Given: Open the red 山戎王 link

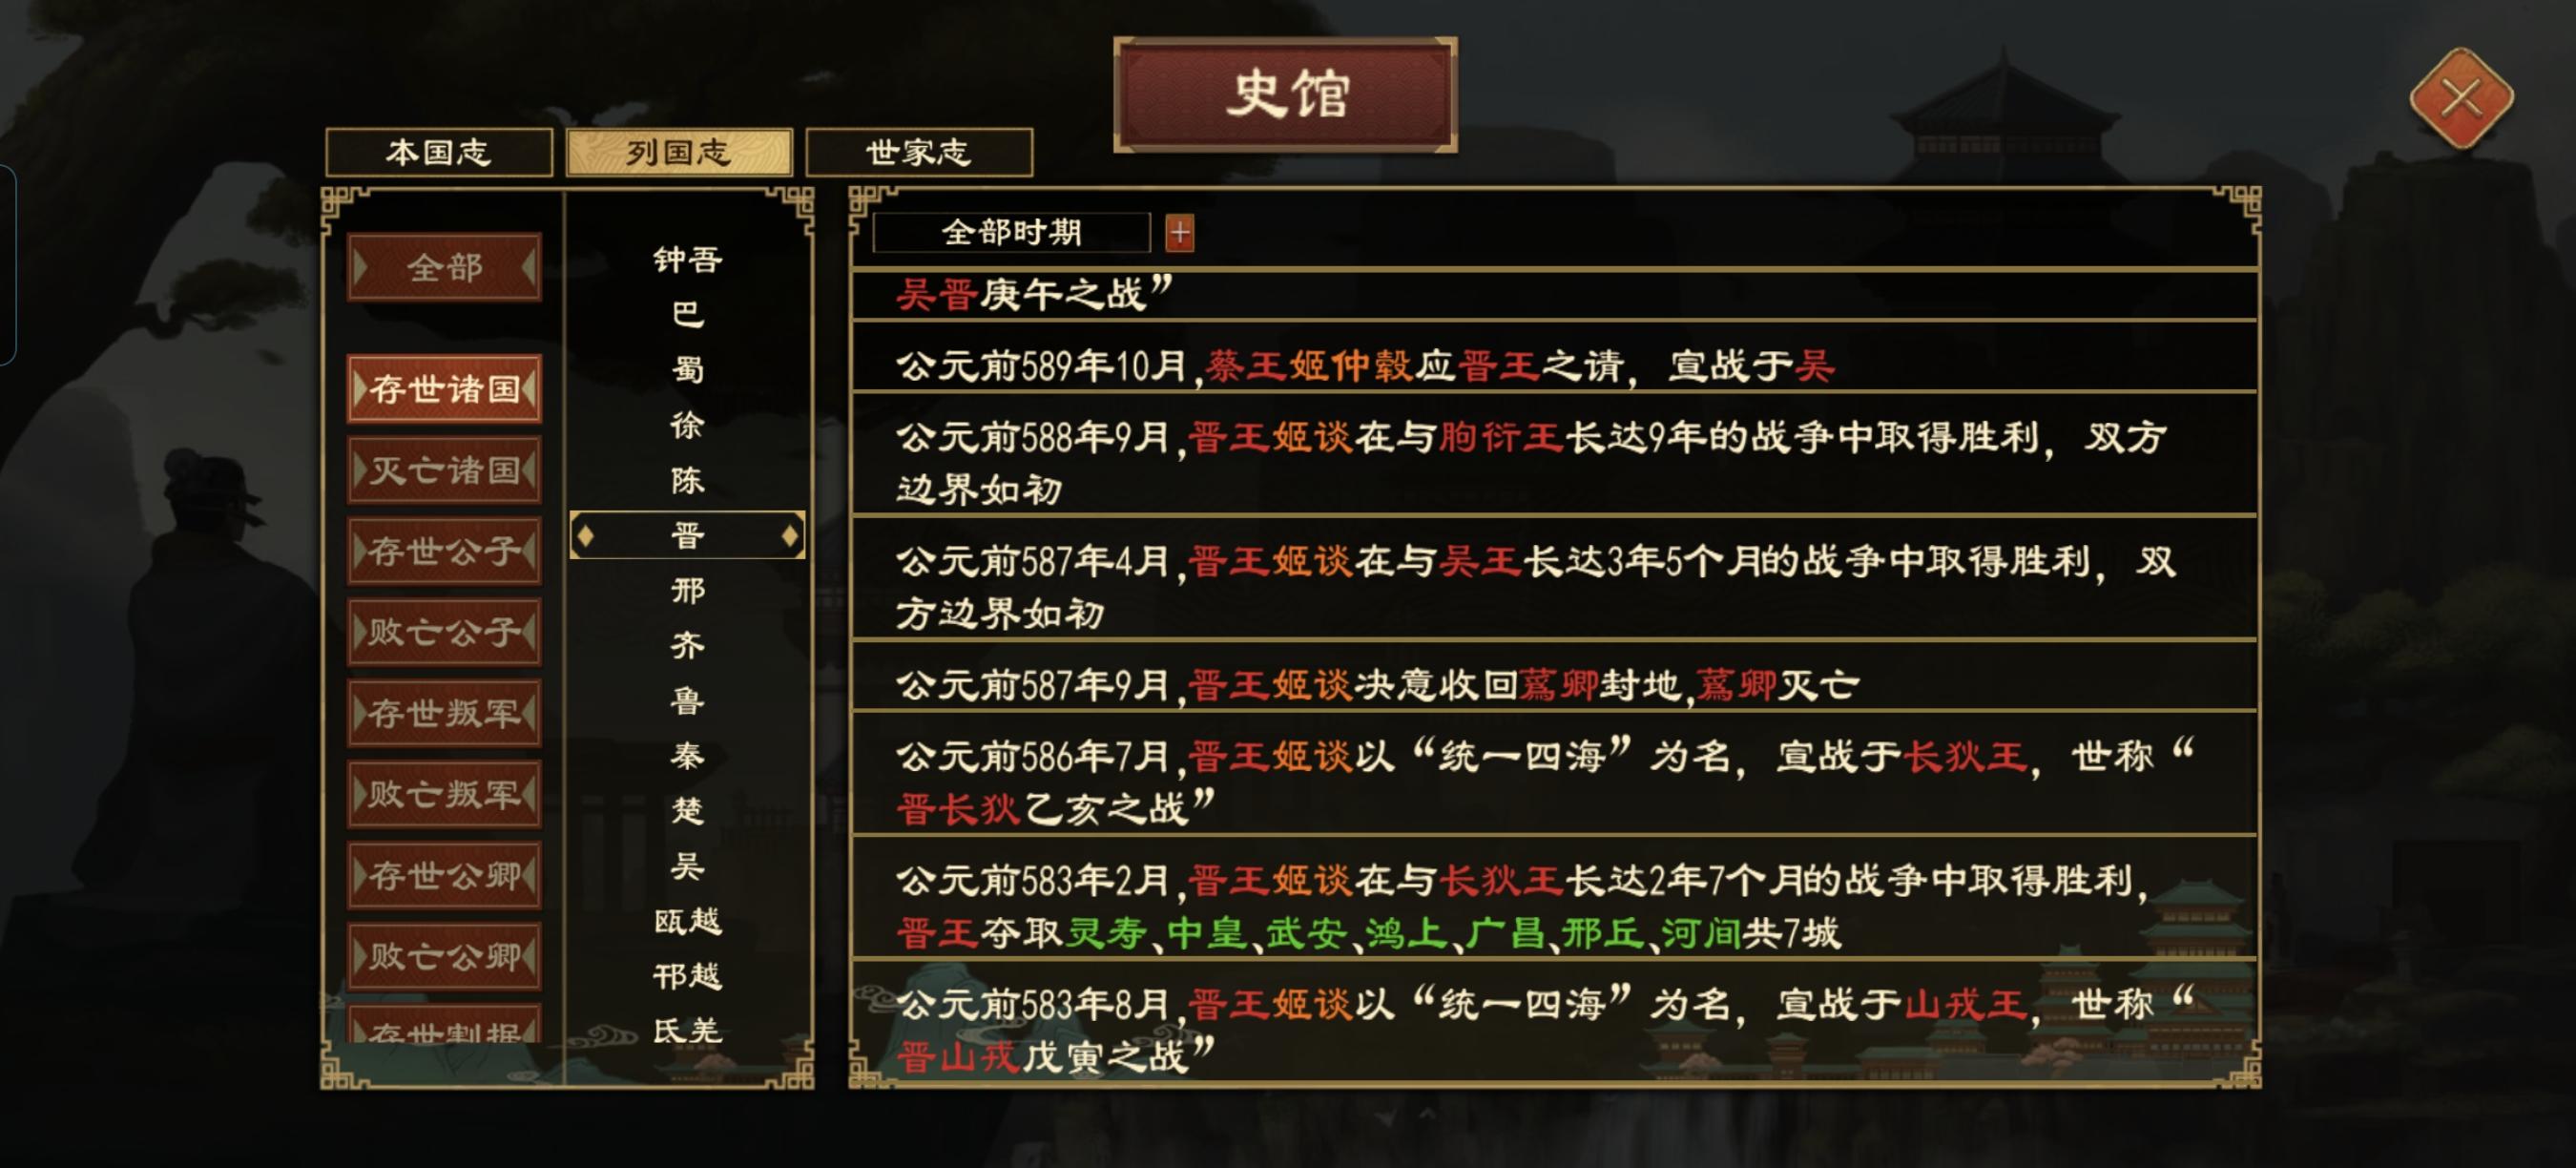Looking at the screenshot, I should point(1965,1003).
